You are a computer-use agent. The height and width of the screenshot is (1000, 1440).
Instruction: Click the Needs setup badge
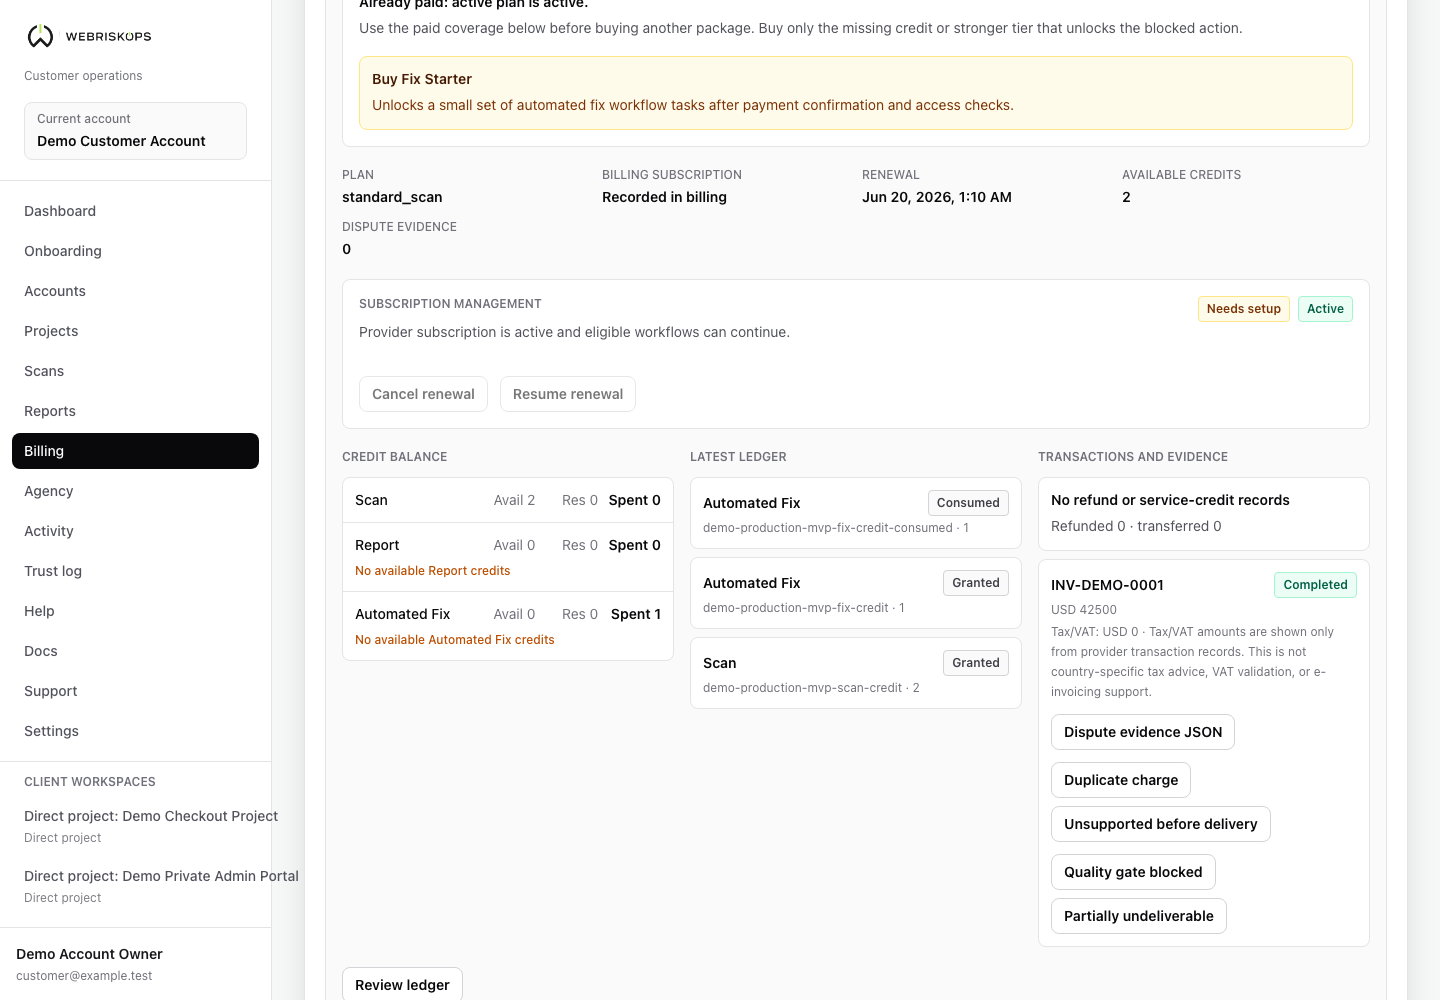pos(1243,309)
